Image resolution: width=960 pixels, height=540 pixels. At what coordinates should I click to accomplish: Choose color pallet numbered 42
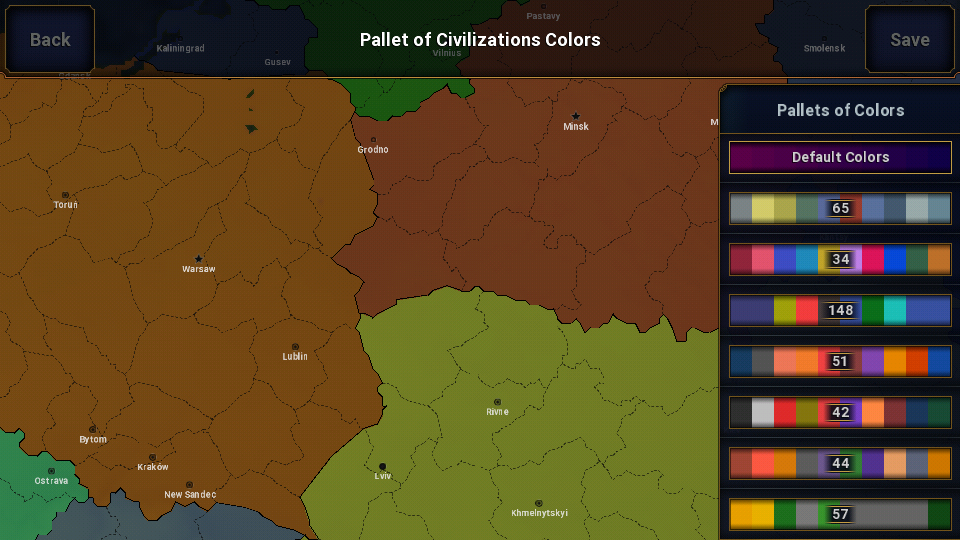pos(840,412)
